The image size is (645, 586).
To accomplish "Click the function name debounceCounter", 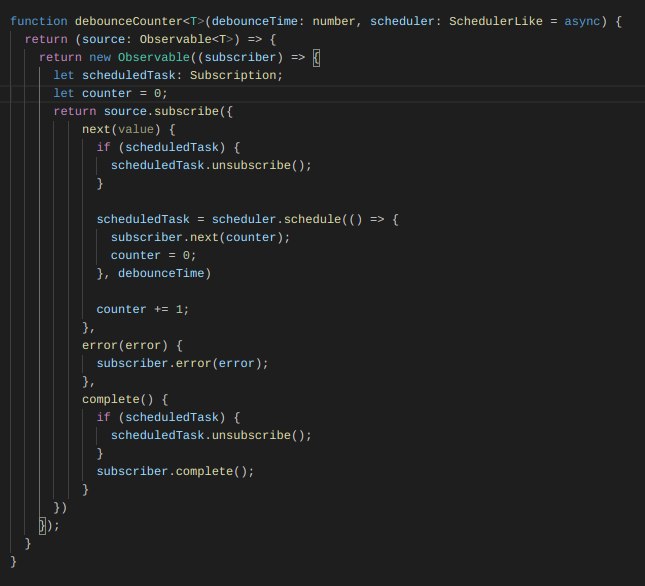I will (128, 21).
